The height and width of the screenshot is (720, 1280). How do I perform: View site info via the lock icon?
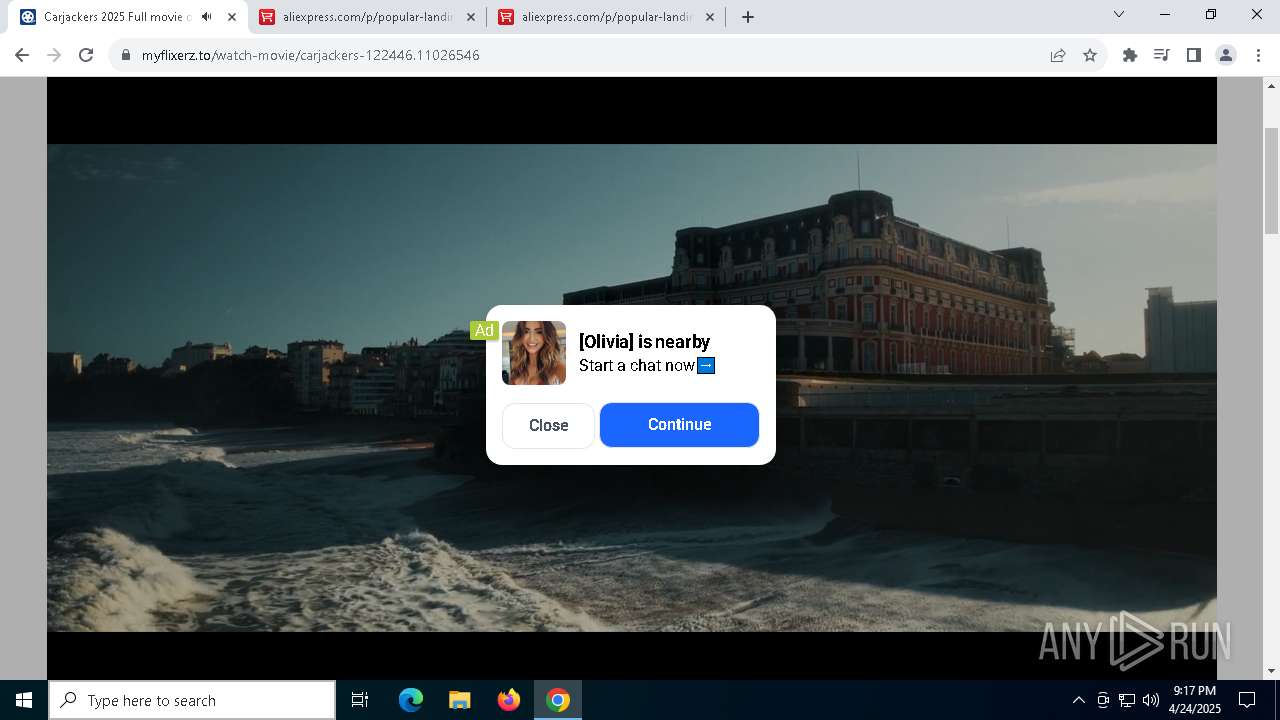[x=126, y=55]
